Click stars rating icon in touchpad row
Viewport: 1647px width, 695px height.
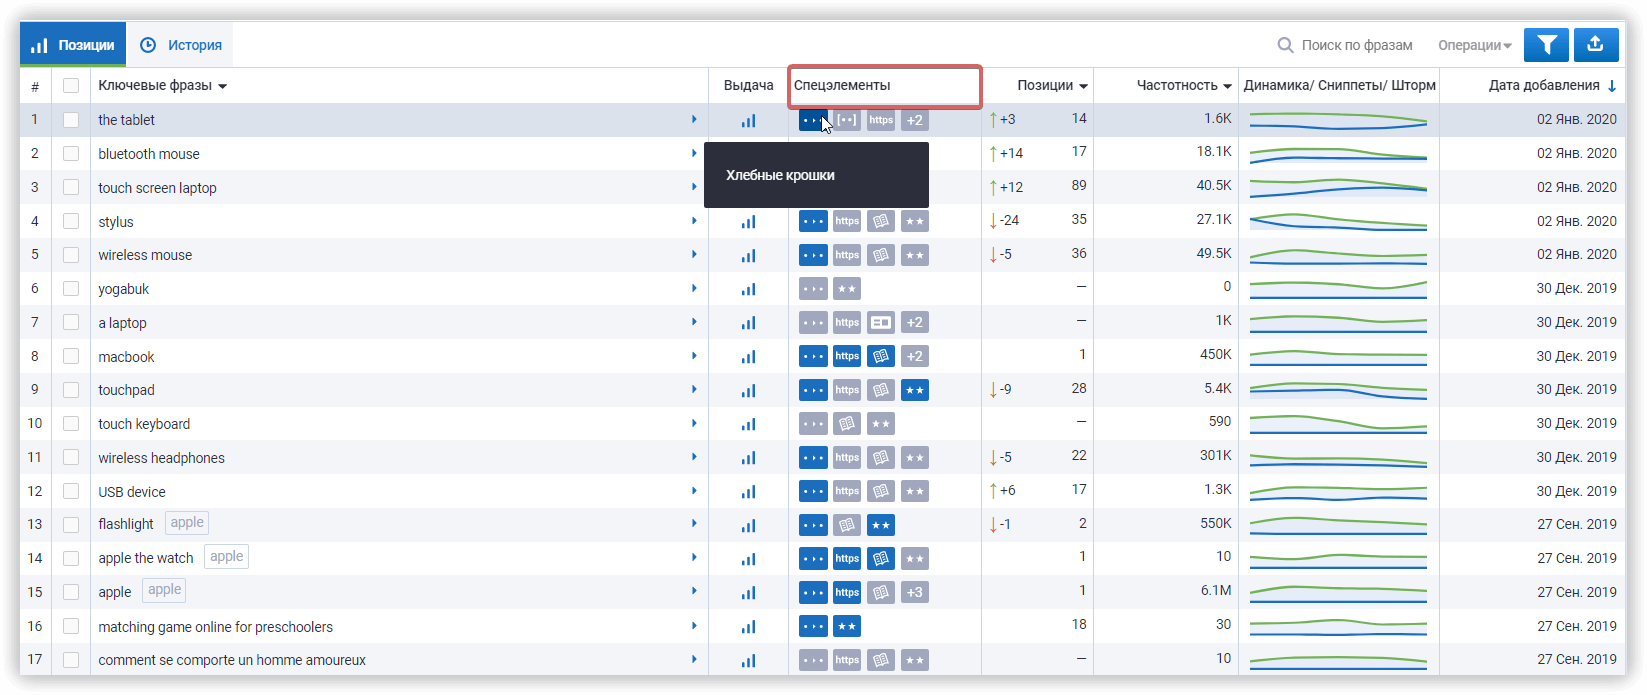coord(914,390)
